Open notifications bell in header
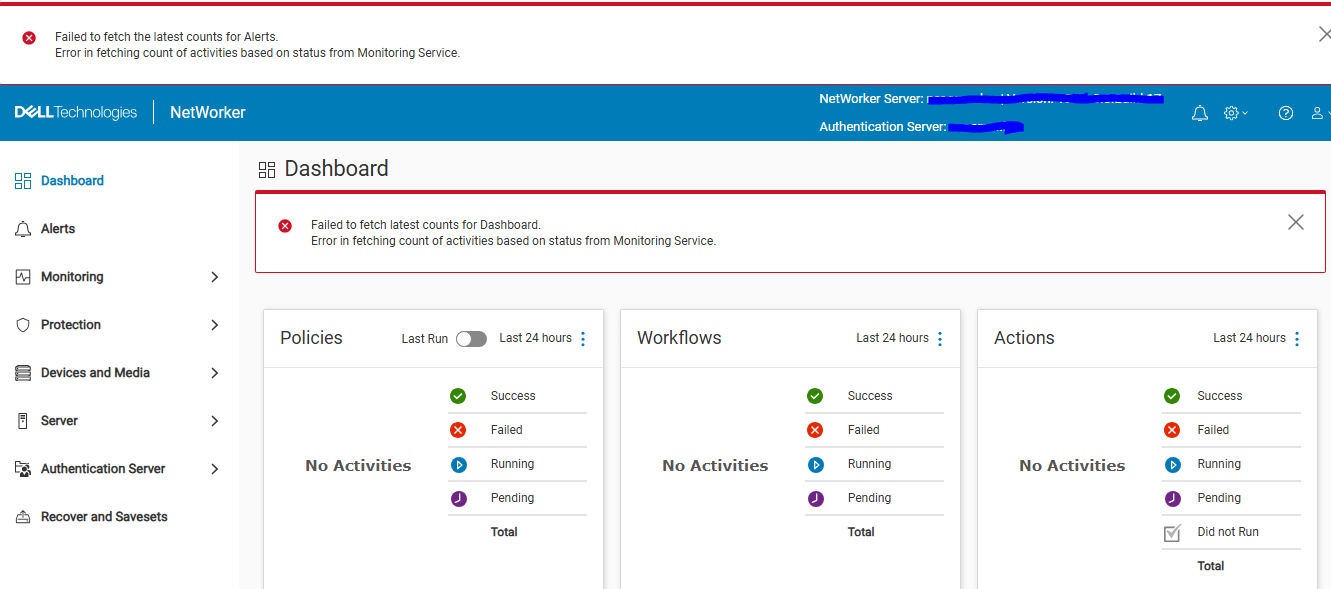This screenshot has height=589, width=1331. coord(1200,114)
